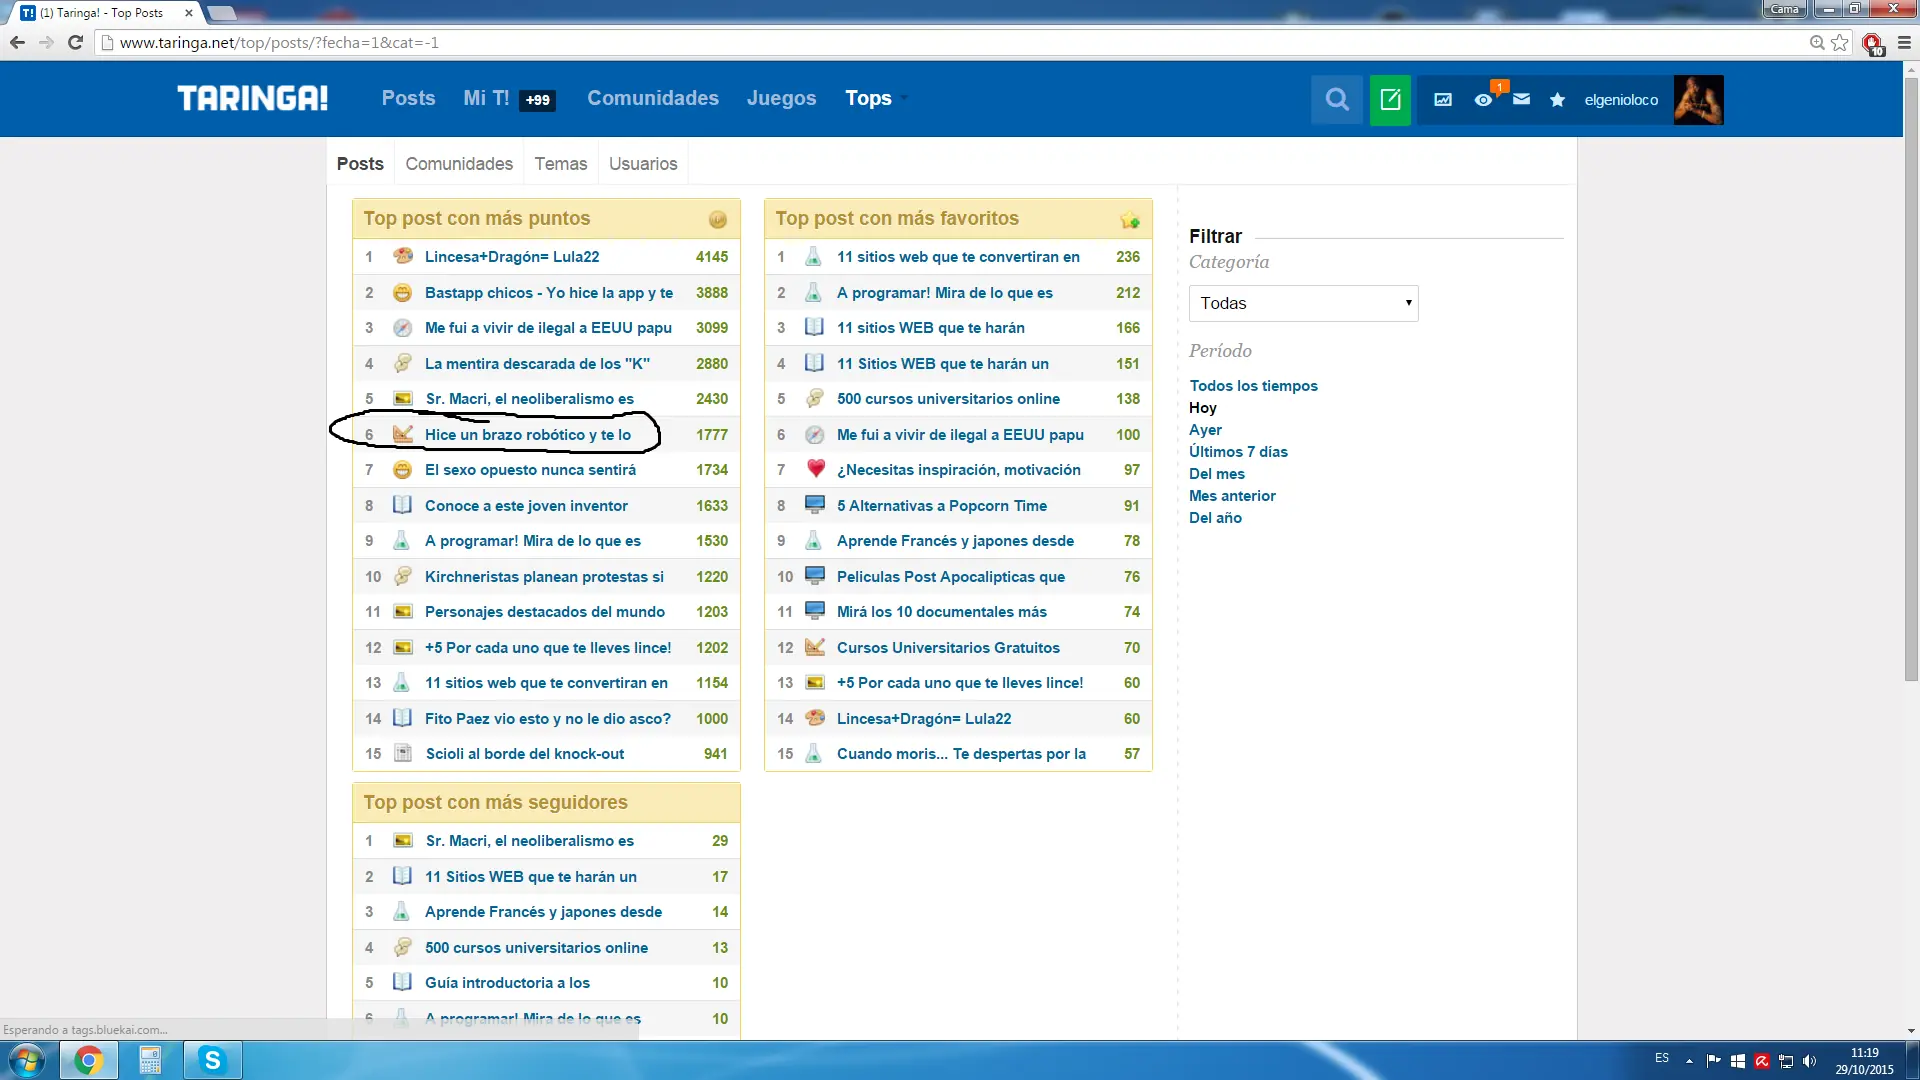This screenshot has height=1080, width=1920.
Task: Click the green create-post icon
Action: (1390, 99)
